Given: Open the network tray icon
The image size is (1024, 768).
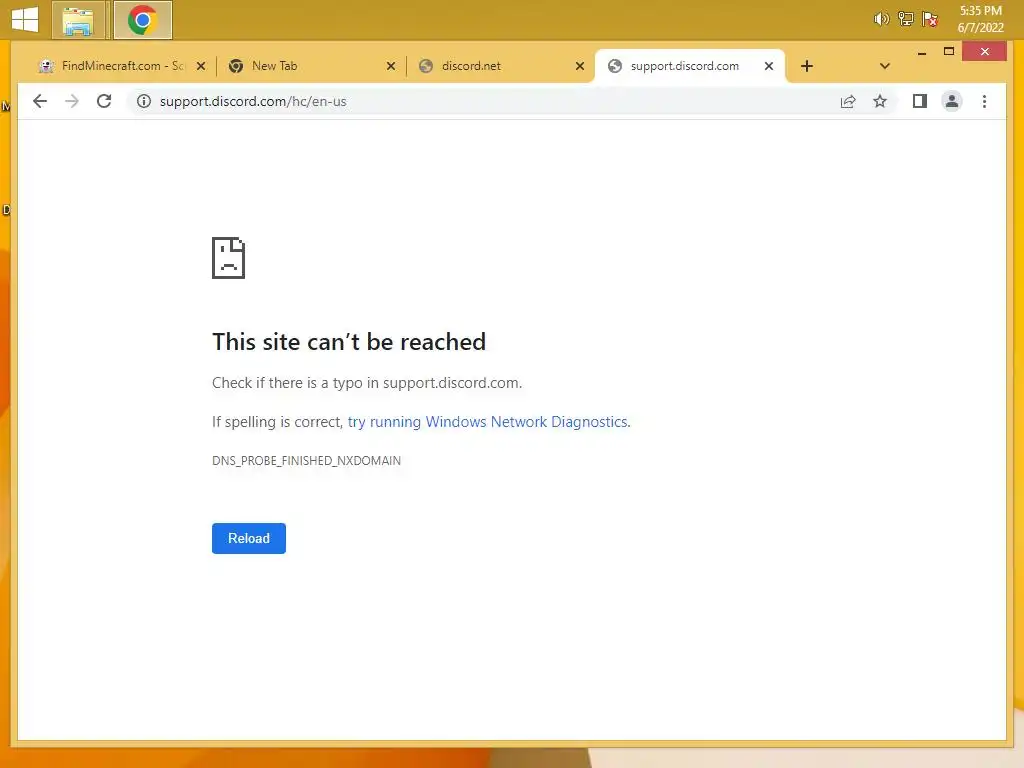Looking at the screenshot, I should pos(905,19).
